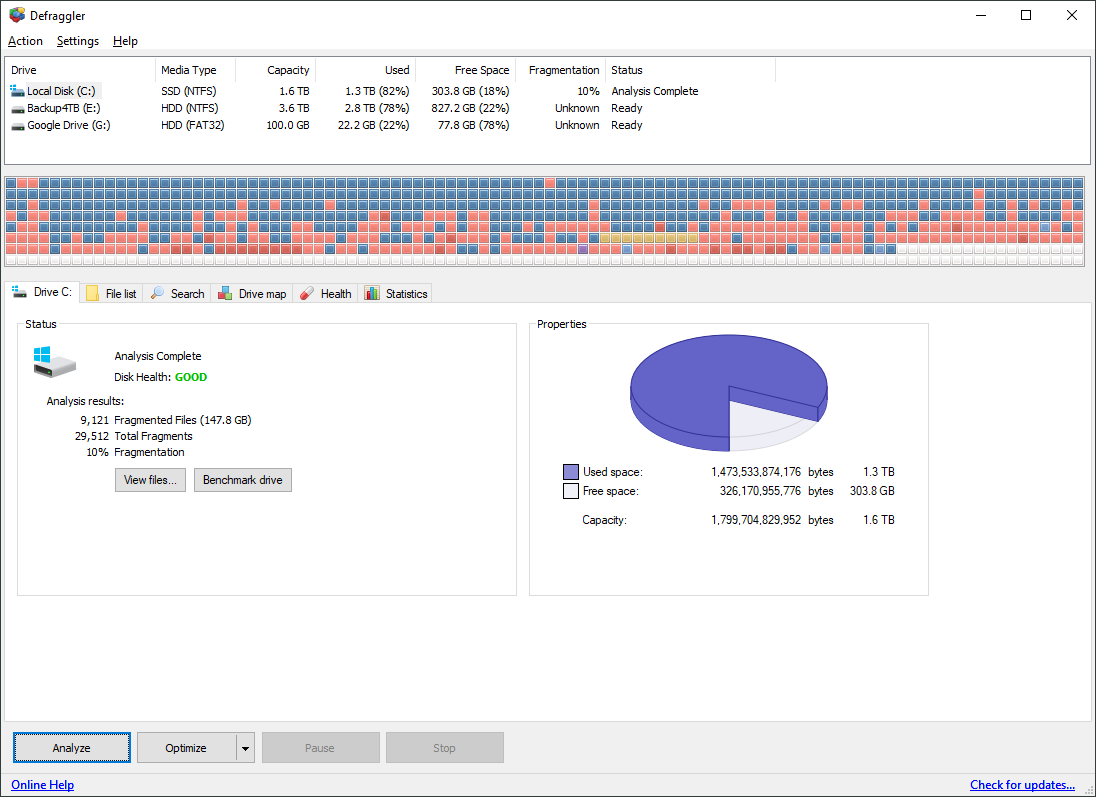Open the Online Help link
The height and width of the screenshot is (797, 1096).
[43, 784]
